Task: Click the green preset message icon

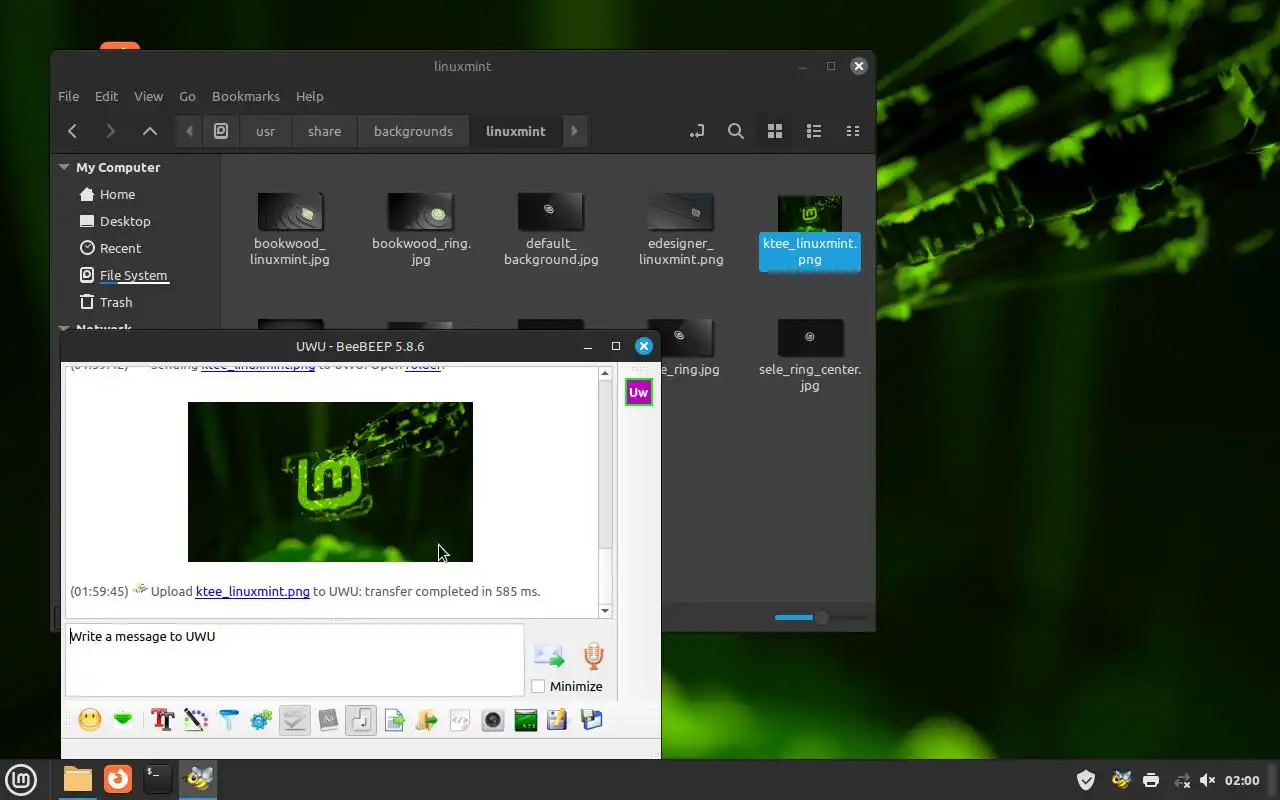Action: [123, 719]
